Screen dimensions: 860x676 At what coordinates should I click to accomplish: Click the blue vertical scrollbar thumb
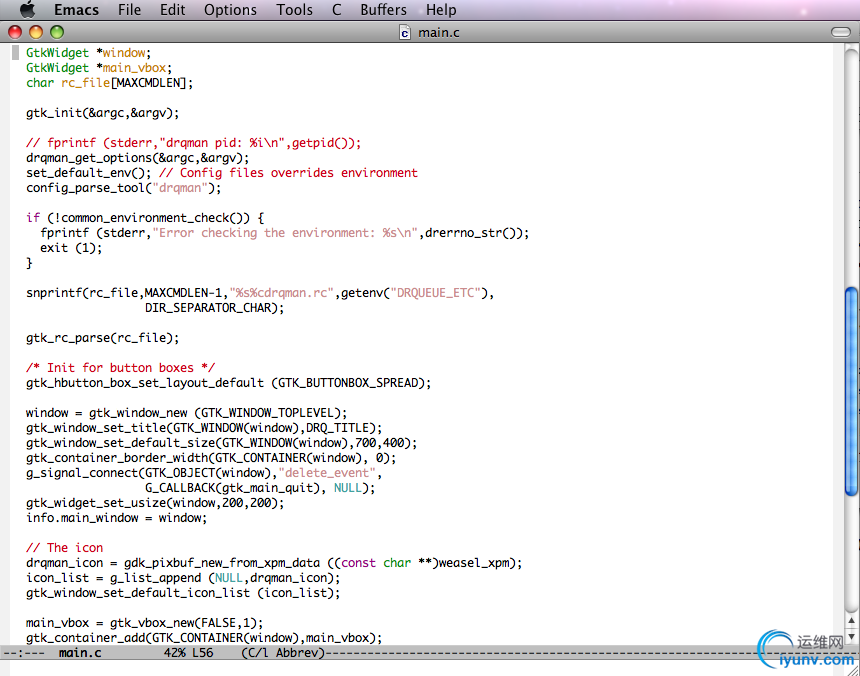click(x=851, y=391)
